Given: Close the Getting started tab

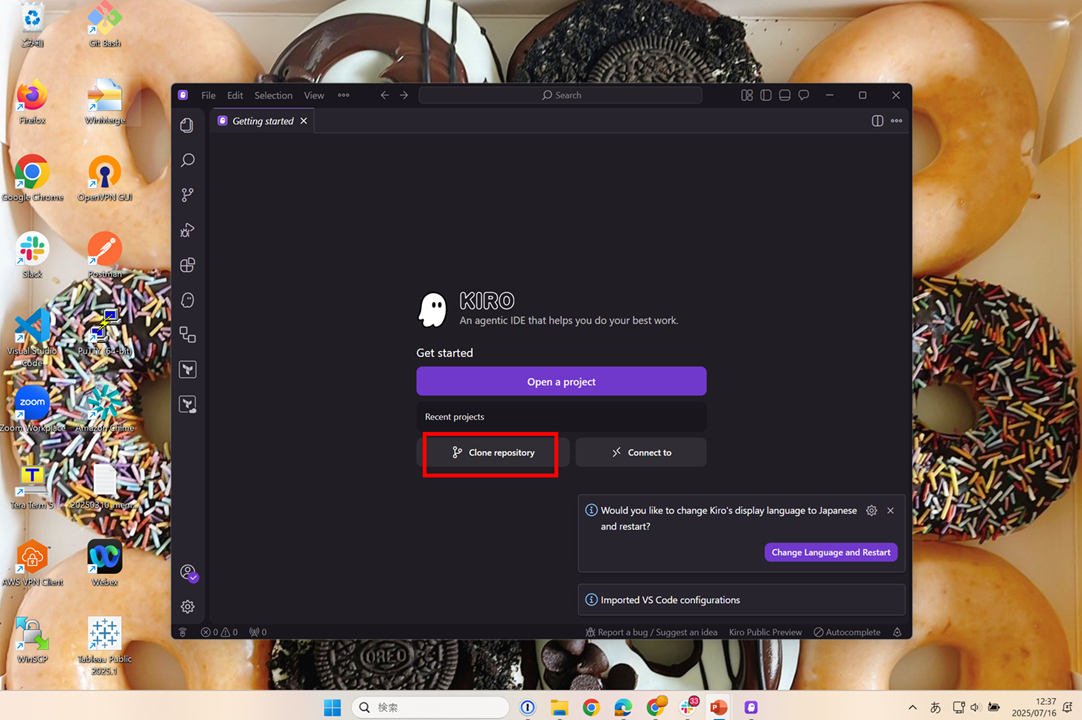Looking at the screenshot, I should click(x=304, y=121).
